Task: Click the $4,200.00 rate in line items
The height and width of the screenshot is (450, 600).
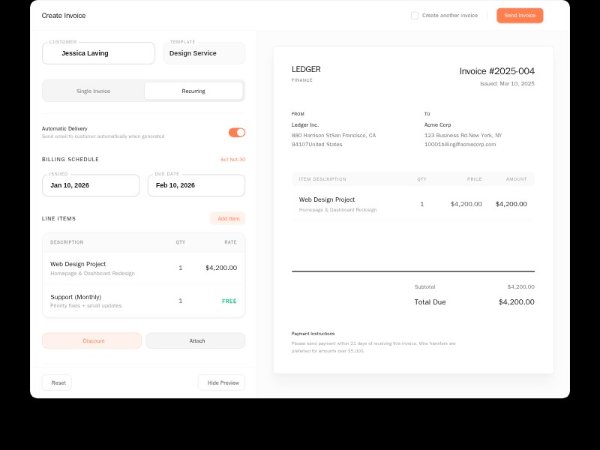Action: click(x=220, y=267)
